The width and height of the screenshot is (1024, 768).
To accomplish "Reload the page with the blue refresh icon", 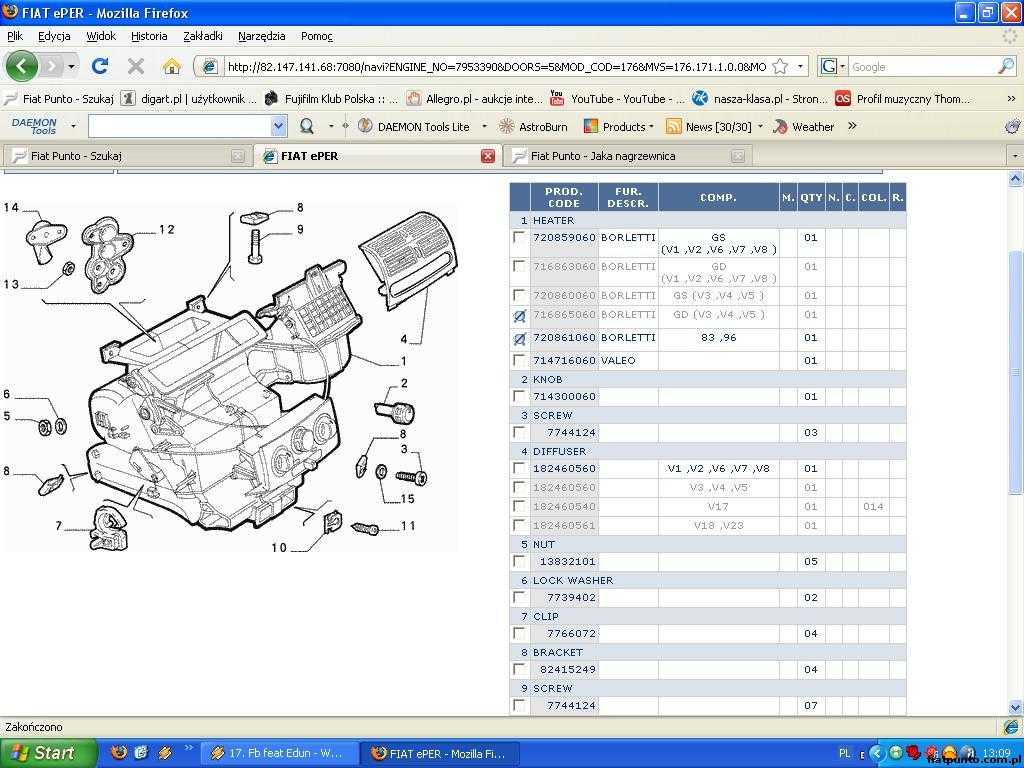I will pos(100,66).
